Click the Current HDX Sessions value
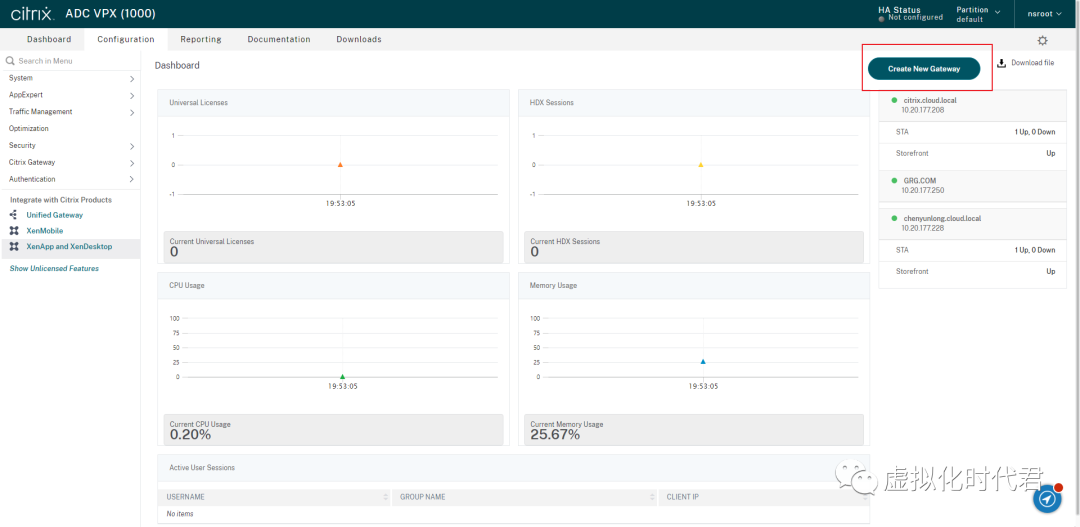 tap(534, 252)
